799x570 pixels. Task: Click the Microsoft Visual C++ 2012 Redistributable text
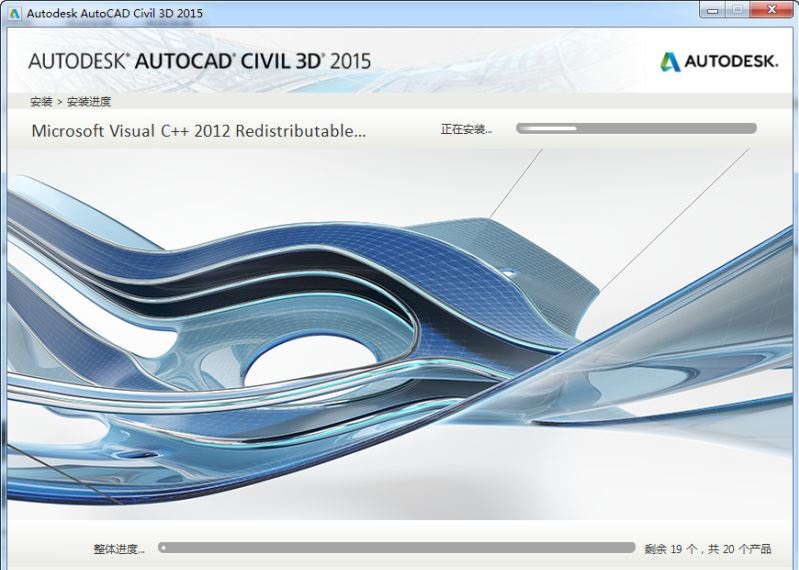pos(199,131)
